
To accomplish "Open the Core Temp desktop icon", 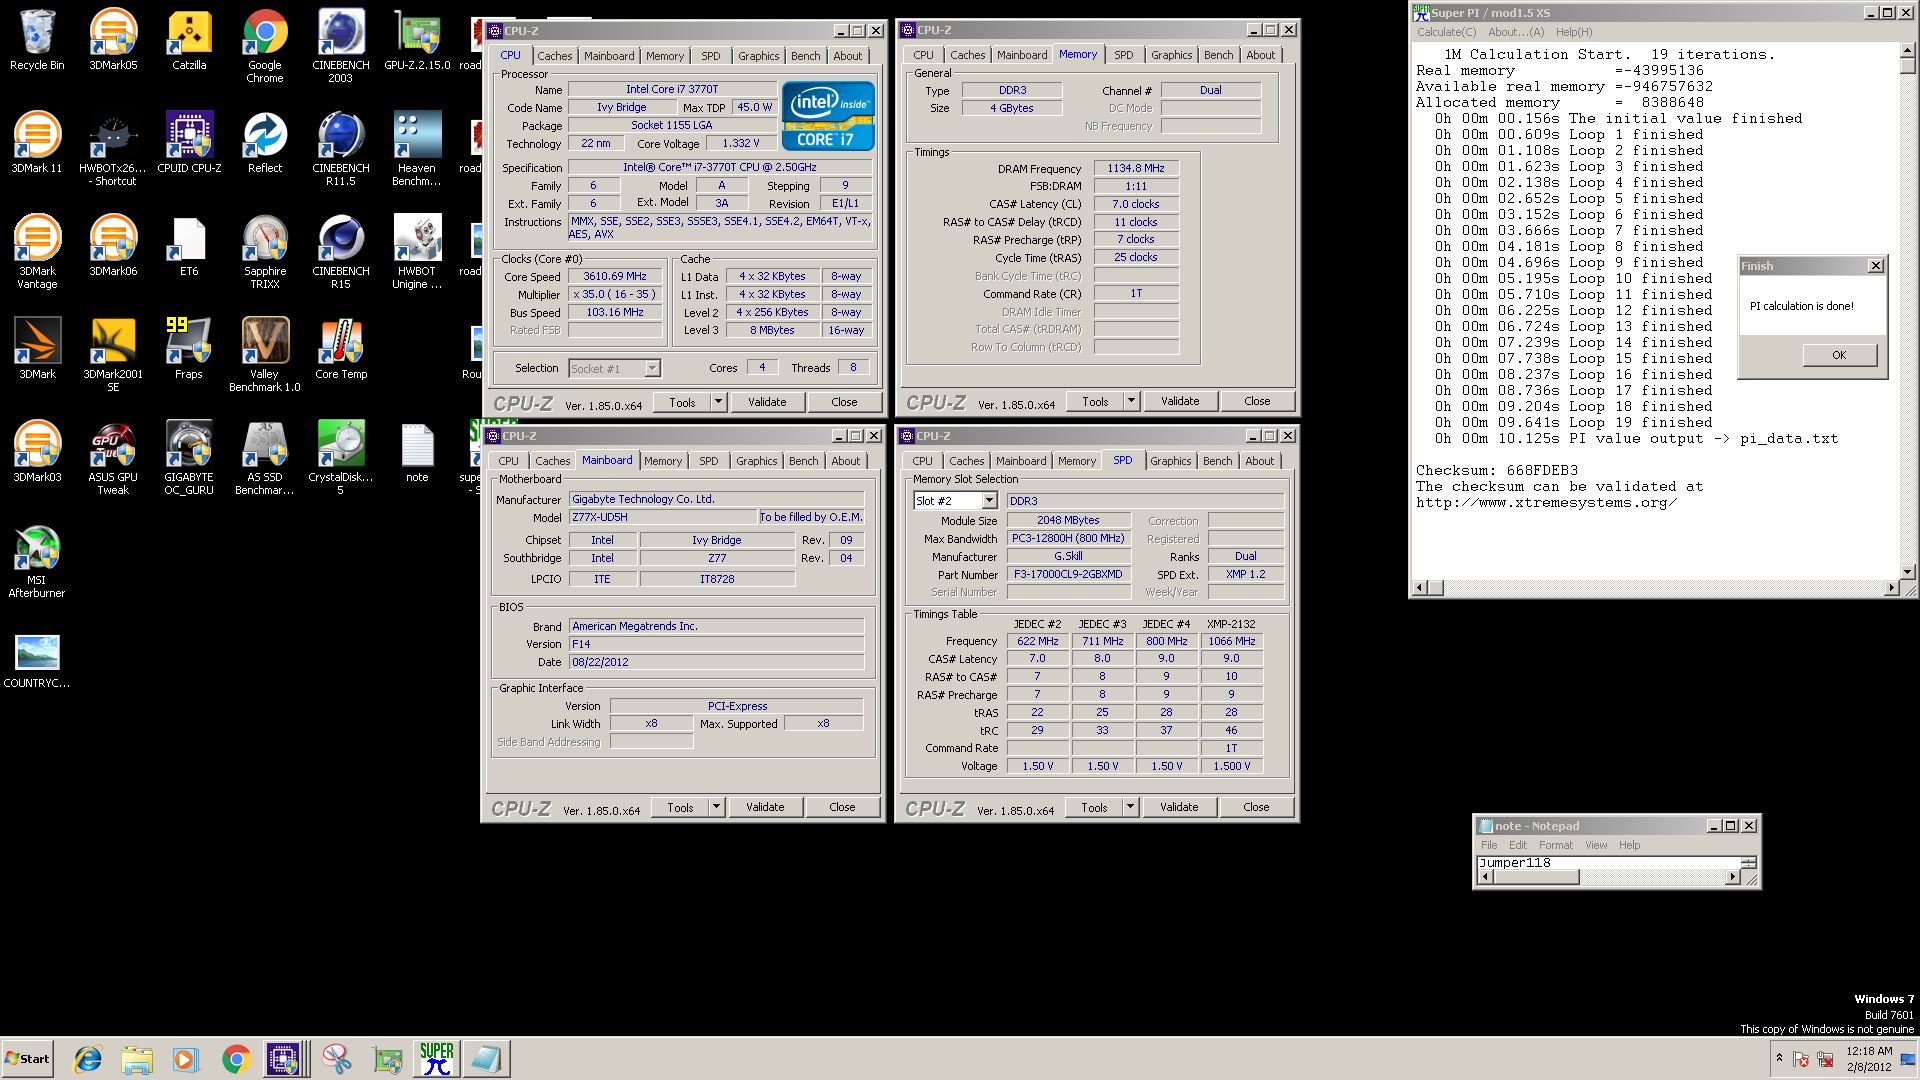I will (x=341, y=349).
